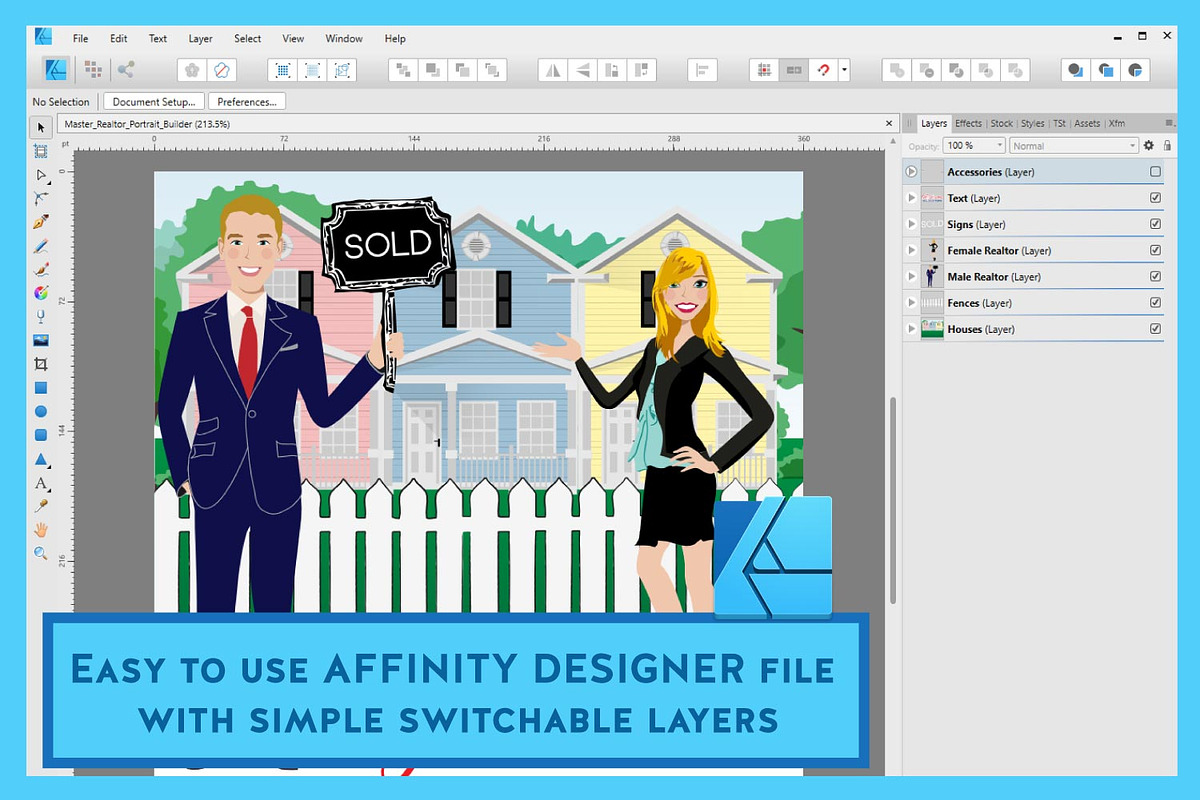Click the Male Realtor layer thumbnail

(x=932, y=277)
